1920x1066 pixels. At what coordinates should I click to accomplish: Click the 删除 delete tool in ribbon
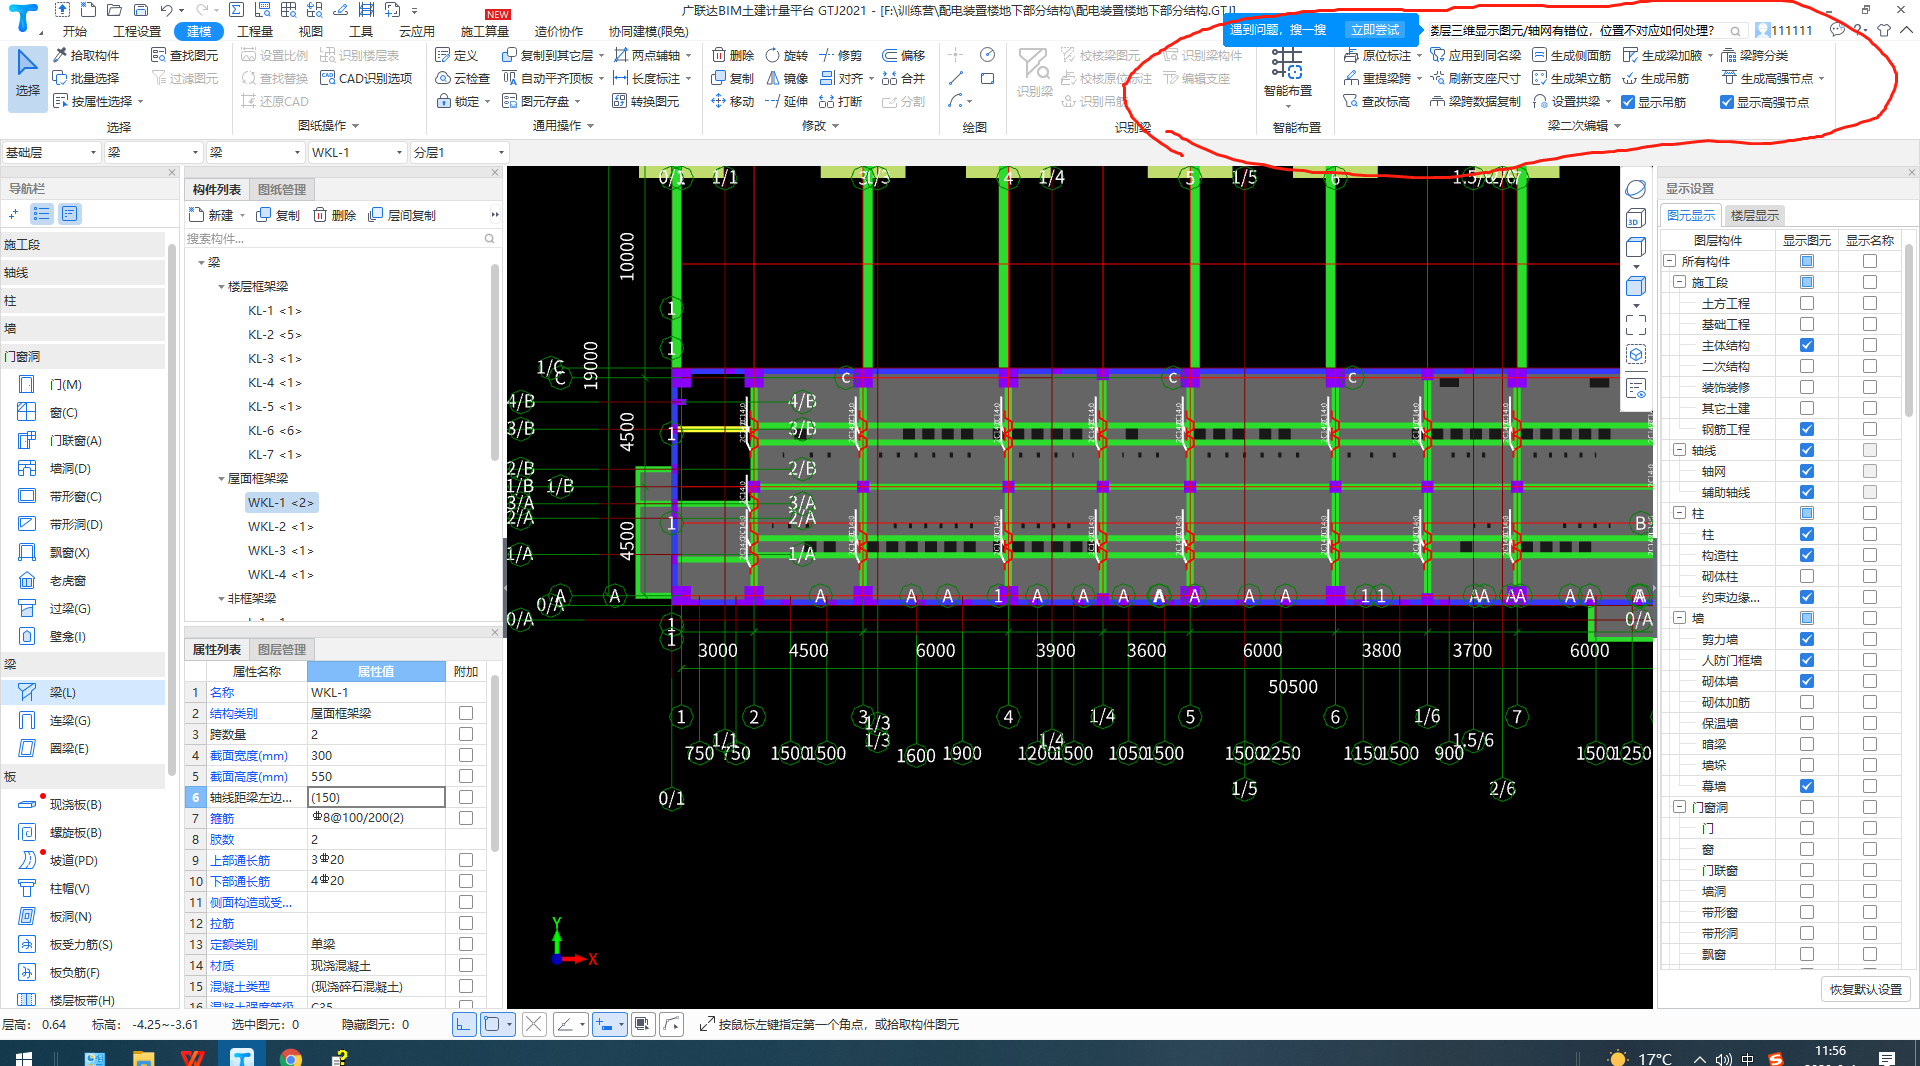(733, 55)
